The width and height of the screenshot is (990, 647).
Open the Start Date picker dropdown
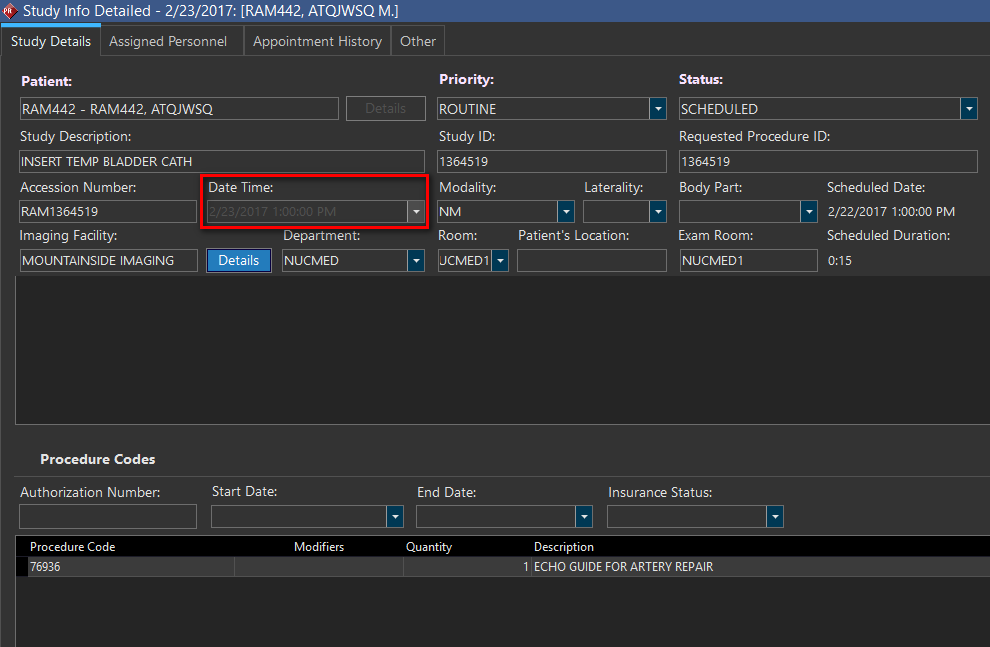(x=395, y=517)
